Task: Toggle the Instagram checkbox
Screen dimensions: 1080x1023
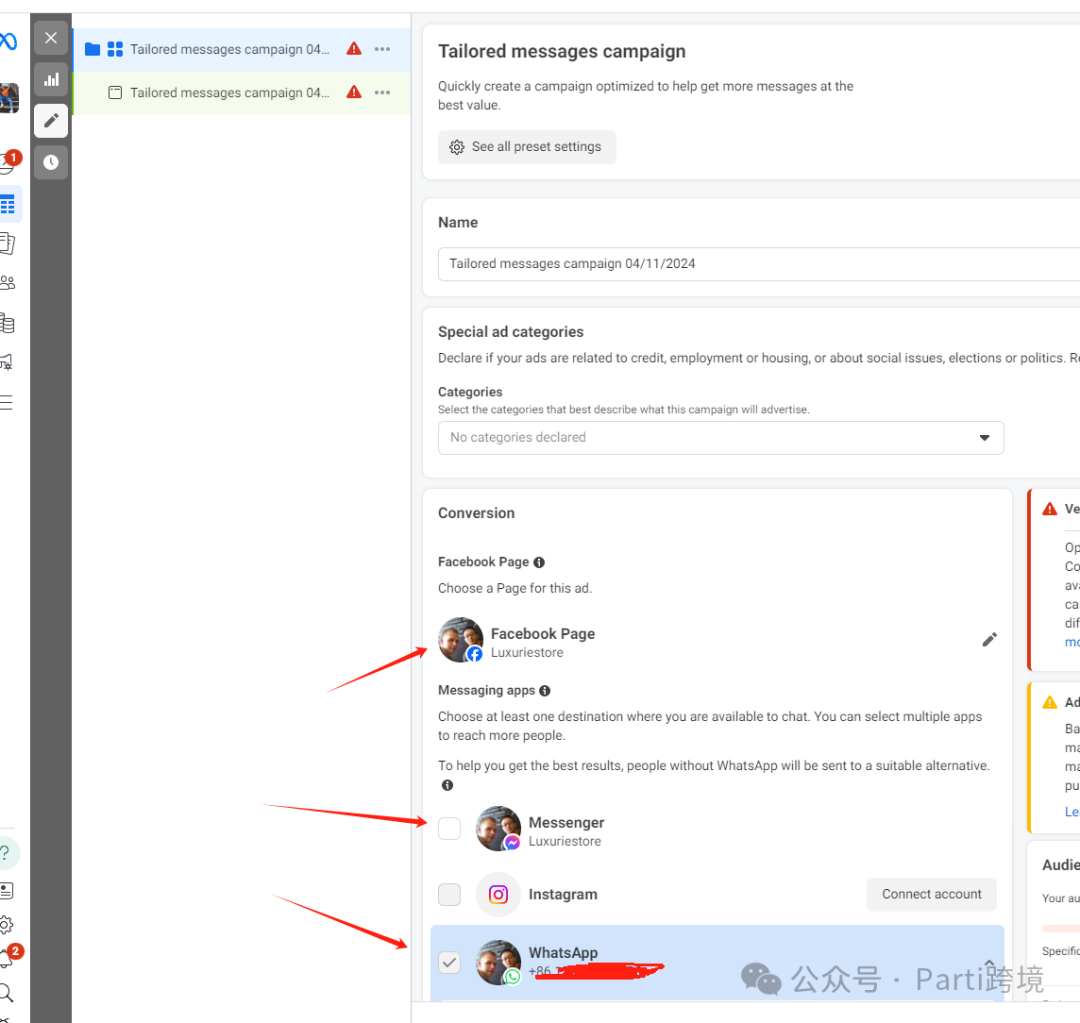Action: tap(450, 894)
